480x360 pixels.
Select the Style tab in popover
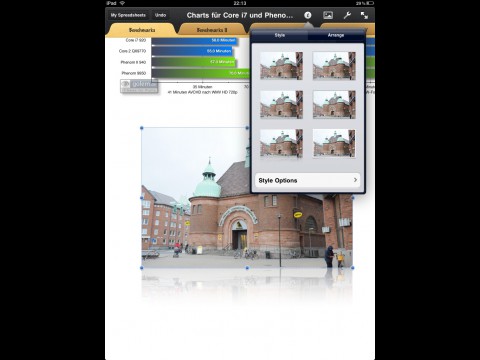point(280,35)
